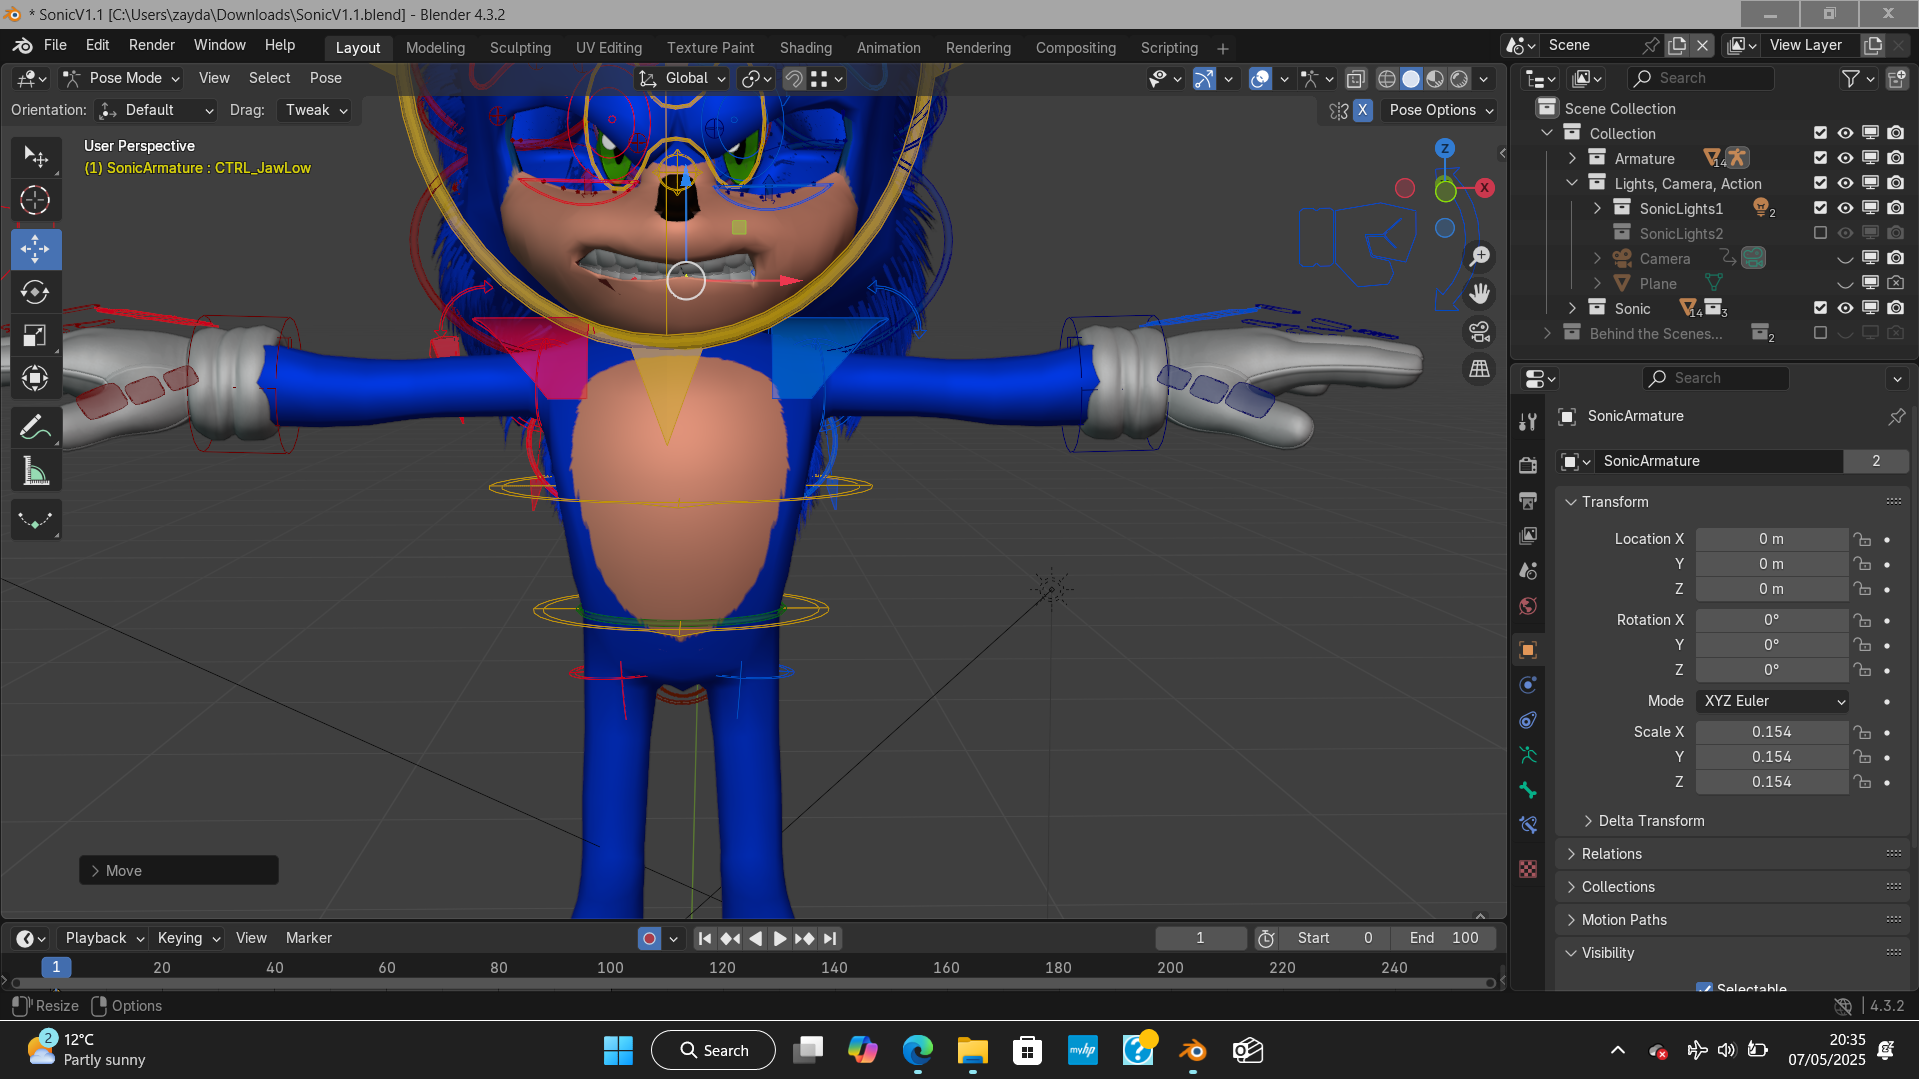This screenshot has width=1919, height=1079.
Task: Toggle X-ray display in viewport header
Action: coord(1356,79)
